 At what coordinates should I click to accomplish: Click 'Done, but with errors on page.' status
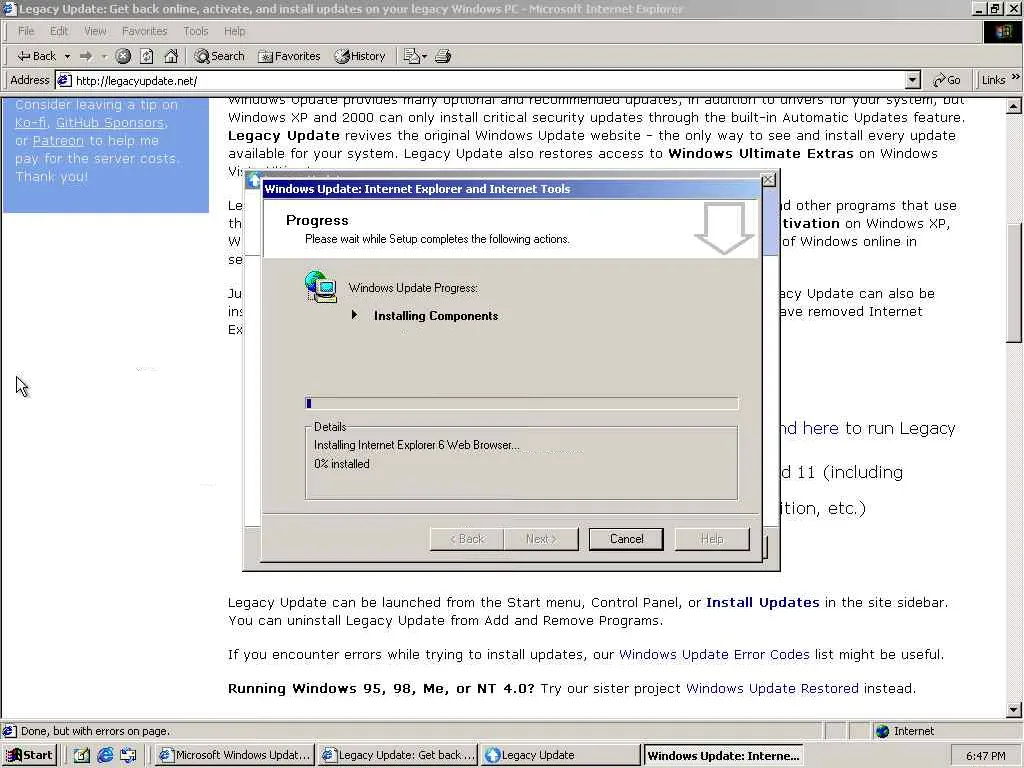(95, 731)
